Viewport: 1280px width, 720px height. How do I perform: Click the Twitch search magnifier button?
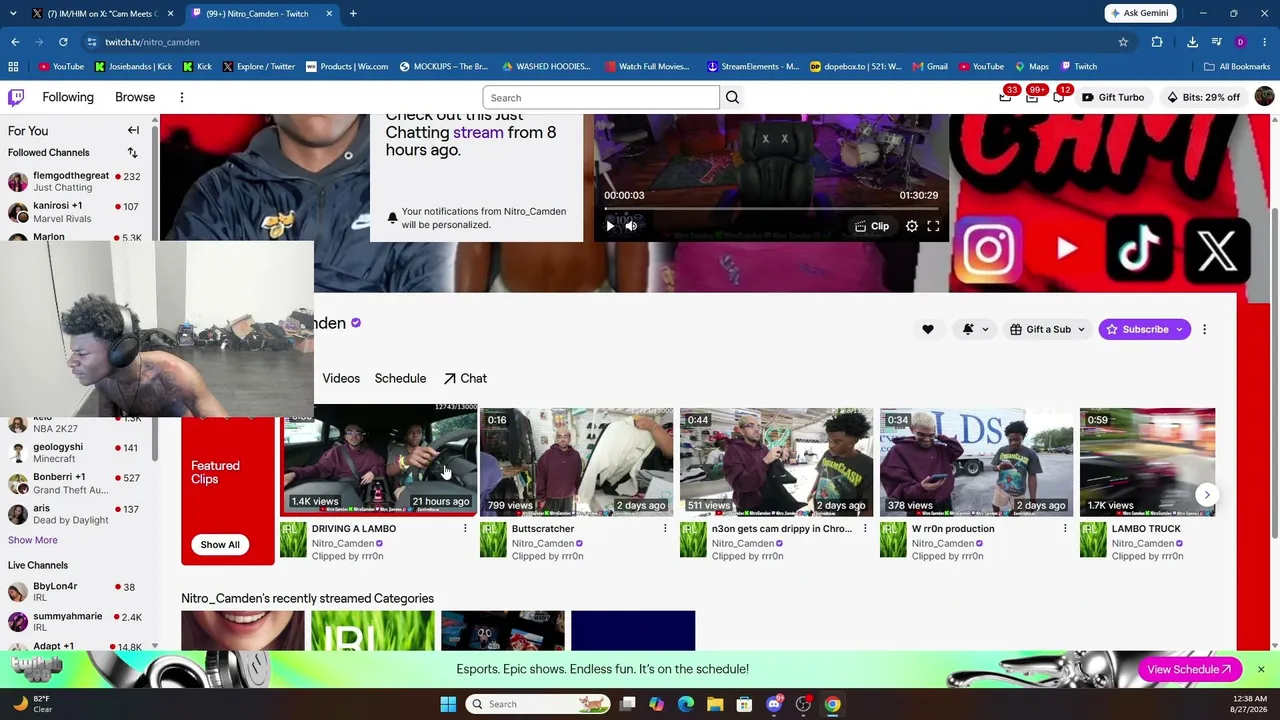tap(732, 97)
